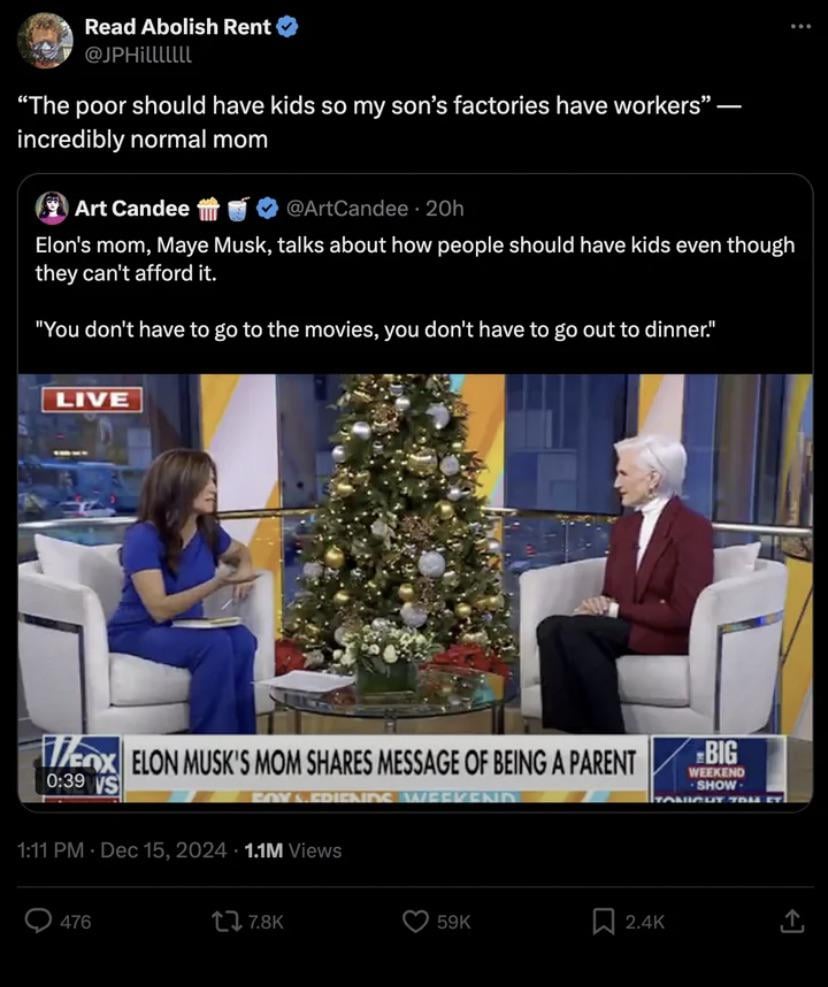Bookmark the tweet via the 2.4K bookmark icon
The height and width of the screenshot is (987, 828).
(x=604, y=922)
